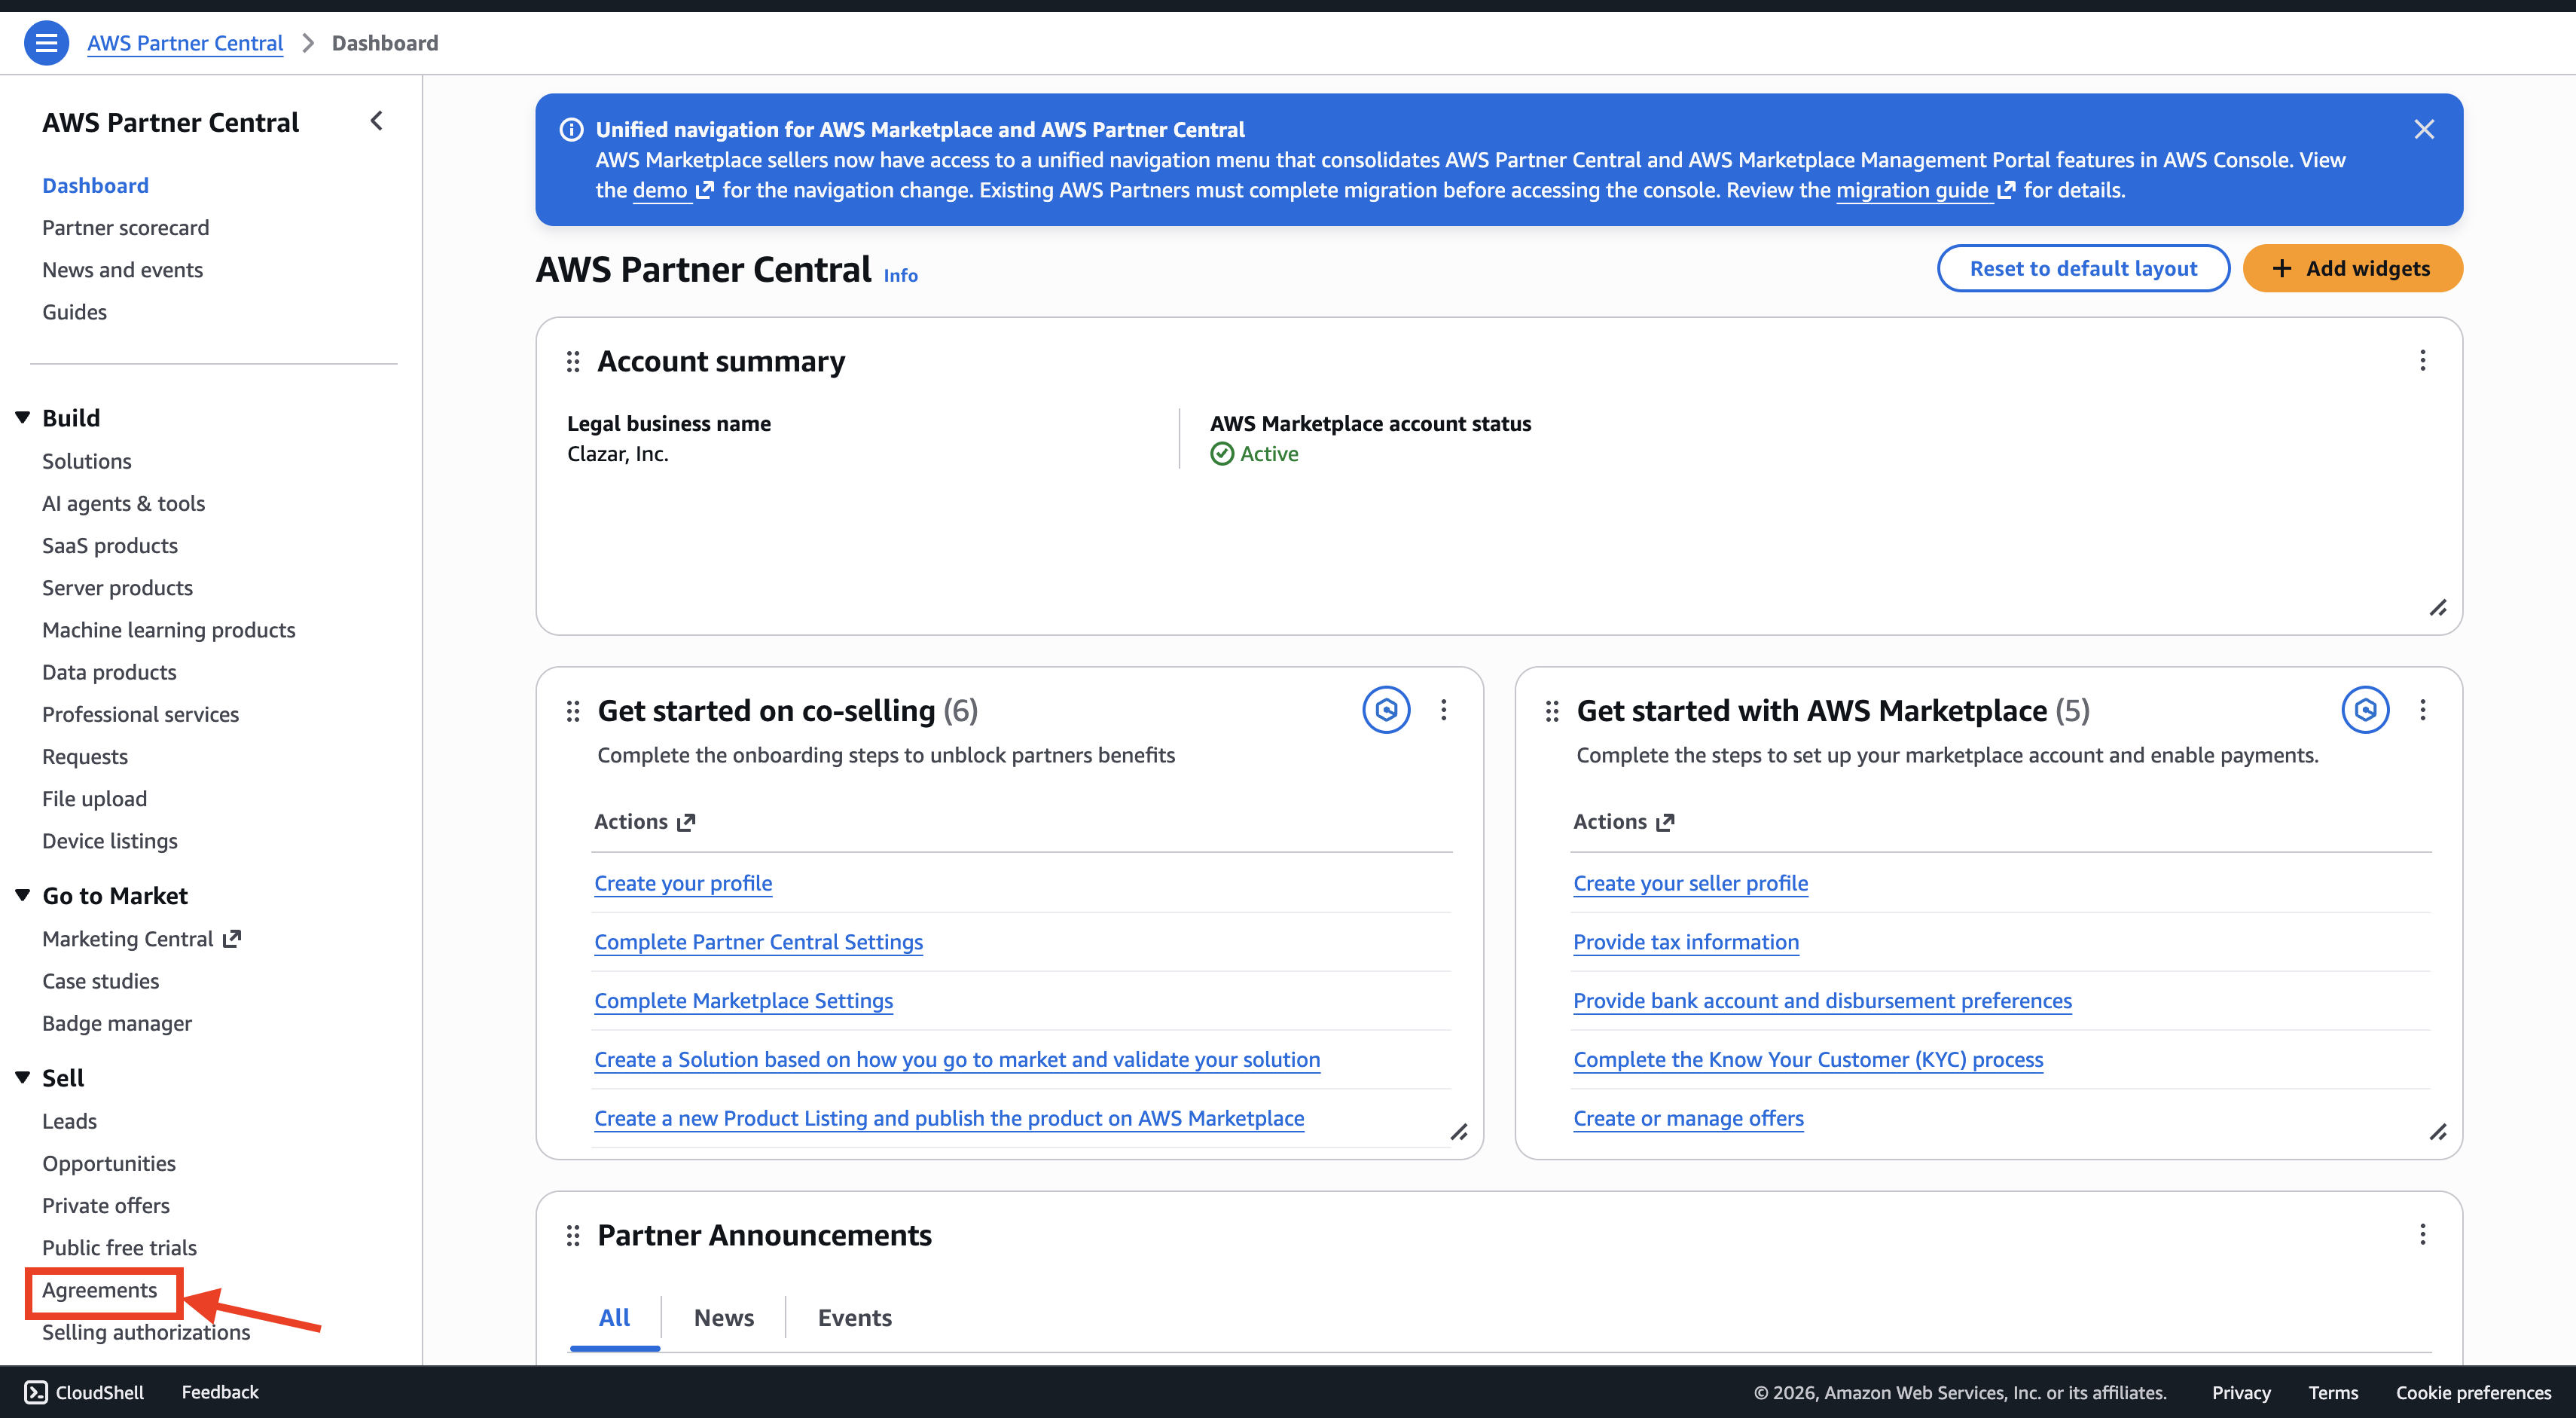Screen dimensions: 2576x1418
Task: Open Cookie preferences in the footer
Action: pyautogui.click(x=2473, y=1392)
